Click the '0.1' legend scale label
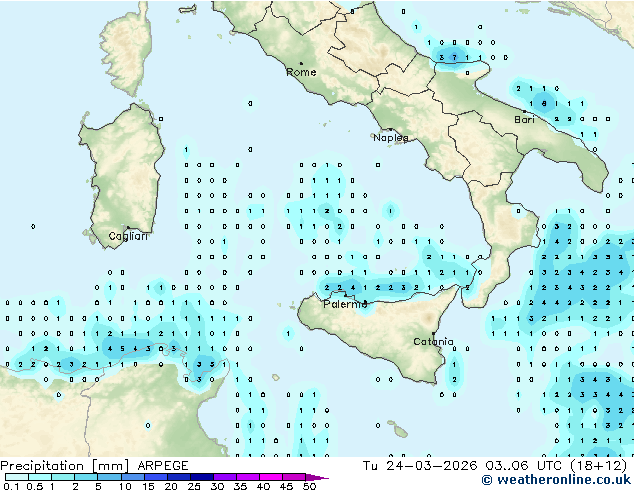Viewport: 634px width, 490px height. [11, 486]
